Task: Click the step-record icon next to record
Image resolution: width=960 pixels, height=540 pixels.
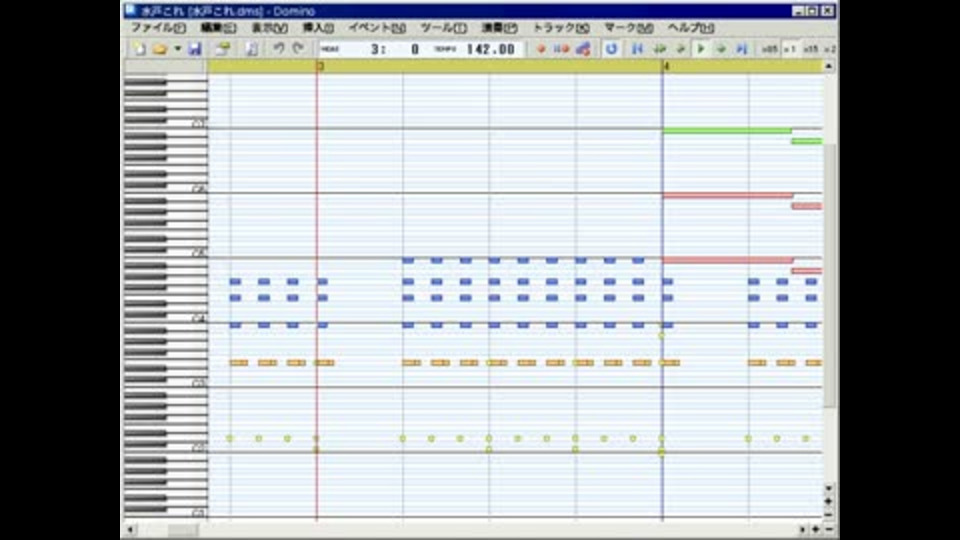Action: (x=561, y=49)
